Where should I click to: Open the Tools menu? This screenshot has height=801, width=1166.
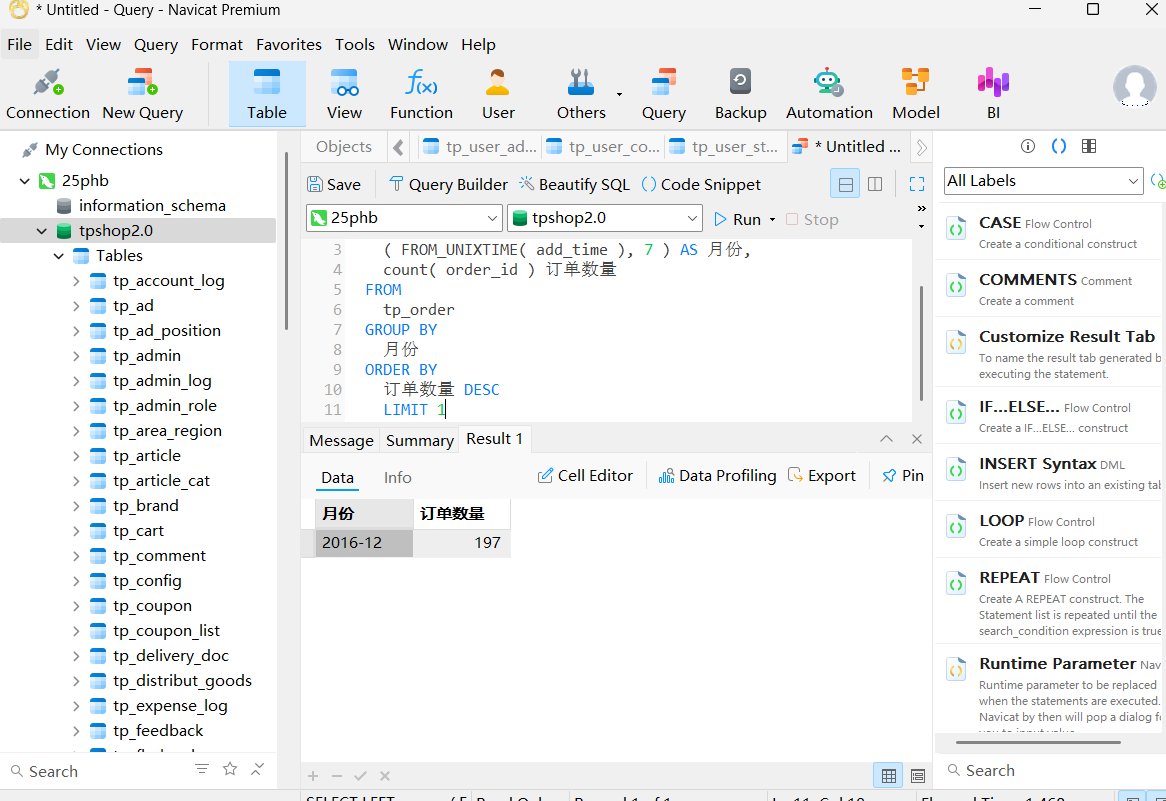pyautogui.click(x=355, y=45)
